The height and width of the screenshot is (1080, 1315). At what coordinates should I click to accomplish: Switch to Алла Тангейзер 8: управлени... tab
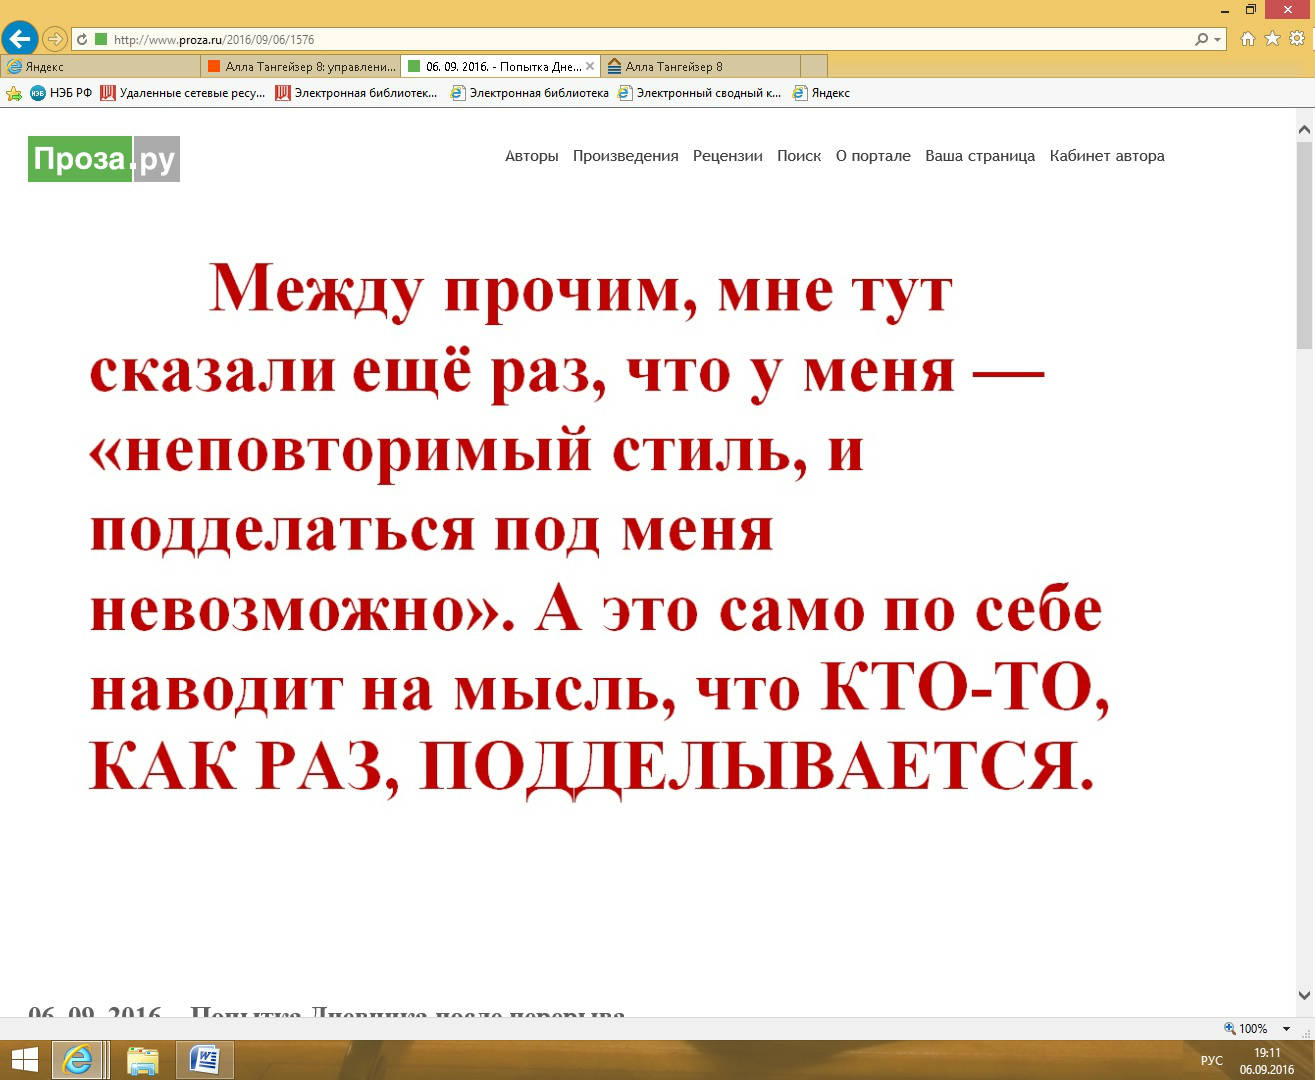300,67
